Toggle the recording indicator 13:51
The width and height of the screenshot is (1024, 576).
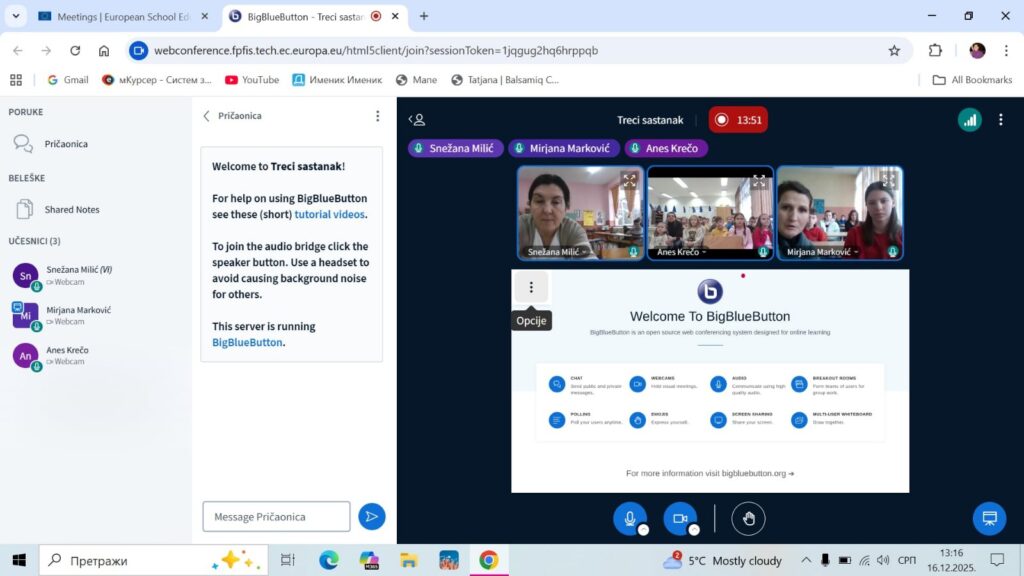coord(738,120)
